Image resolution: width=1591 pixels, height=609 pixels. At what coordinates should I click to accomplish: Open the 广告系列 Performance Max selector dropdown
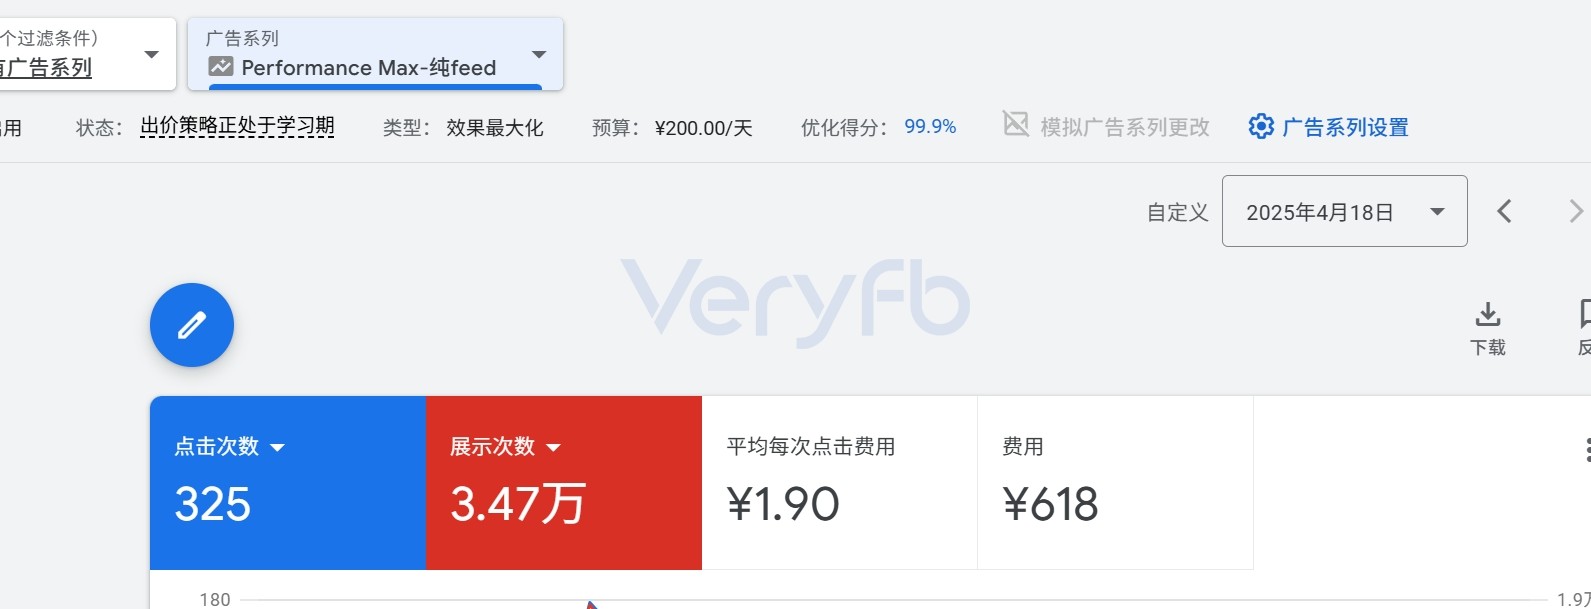point(375,54)
